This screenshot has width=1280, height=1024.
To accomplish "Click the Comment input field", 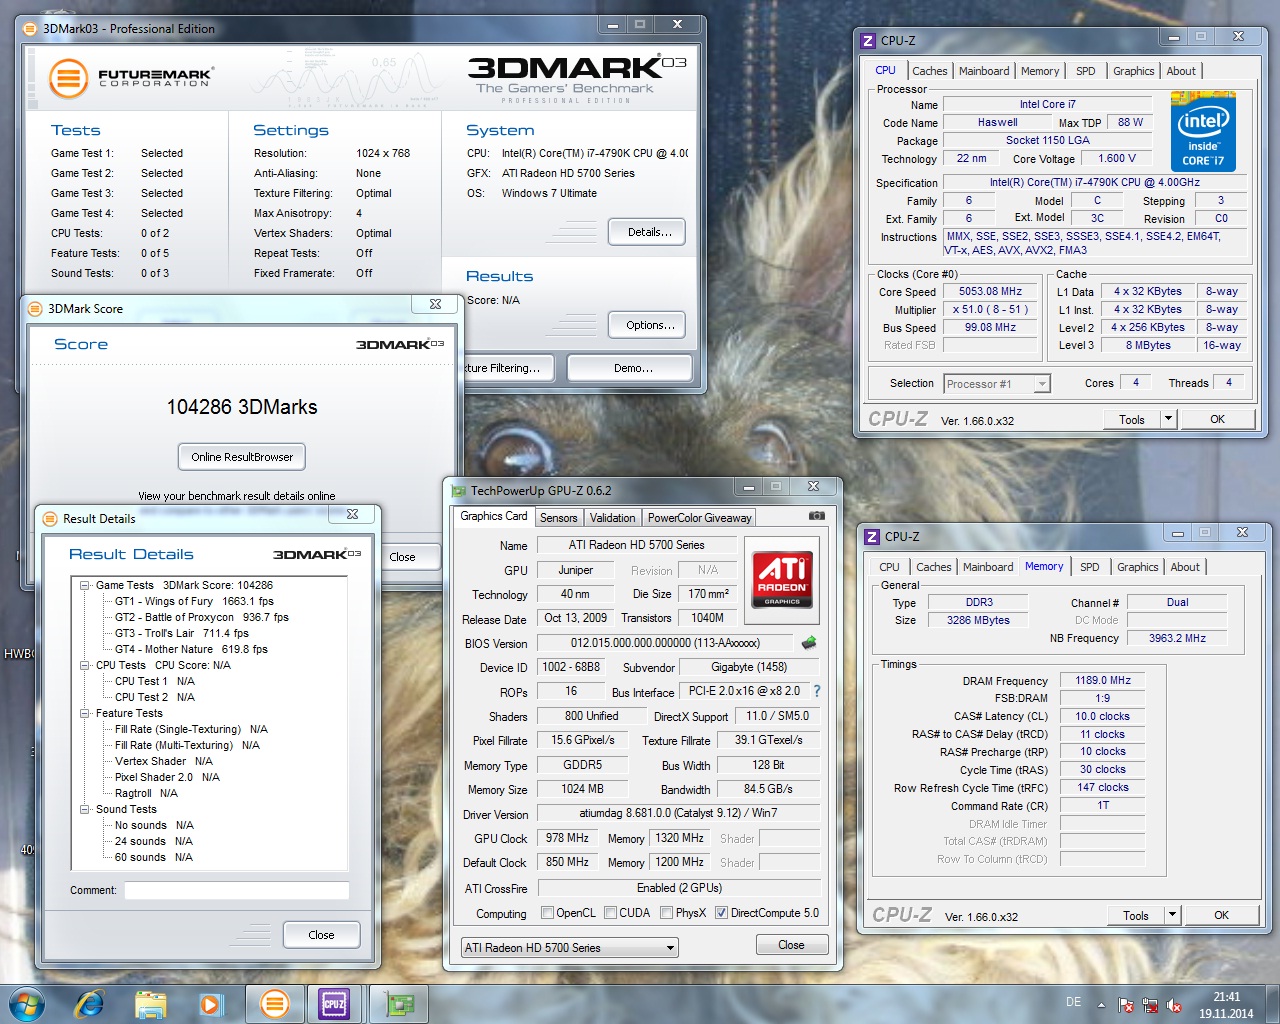I will (237, 890).
